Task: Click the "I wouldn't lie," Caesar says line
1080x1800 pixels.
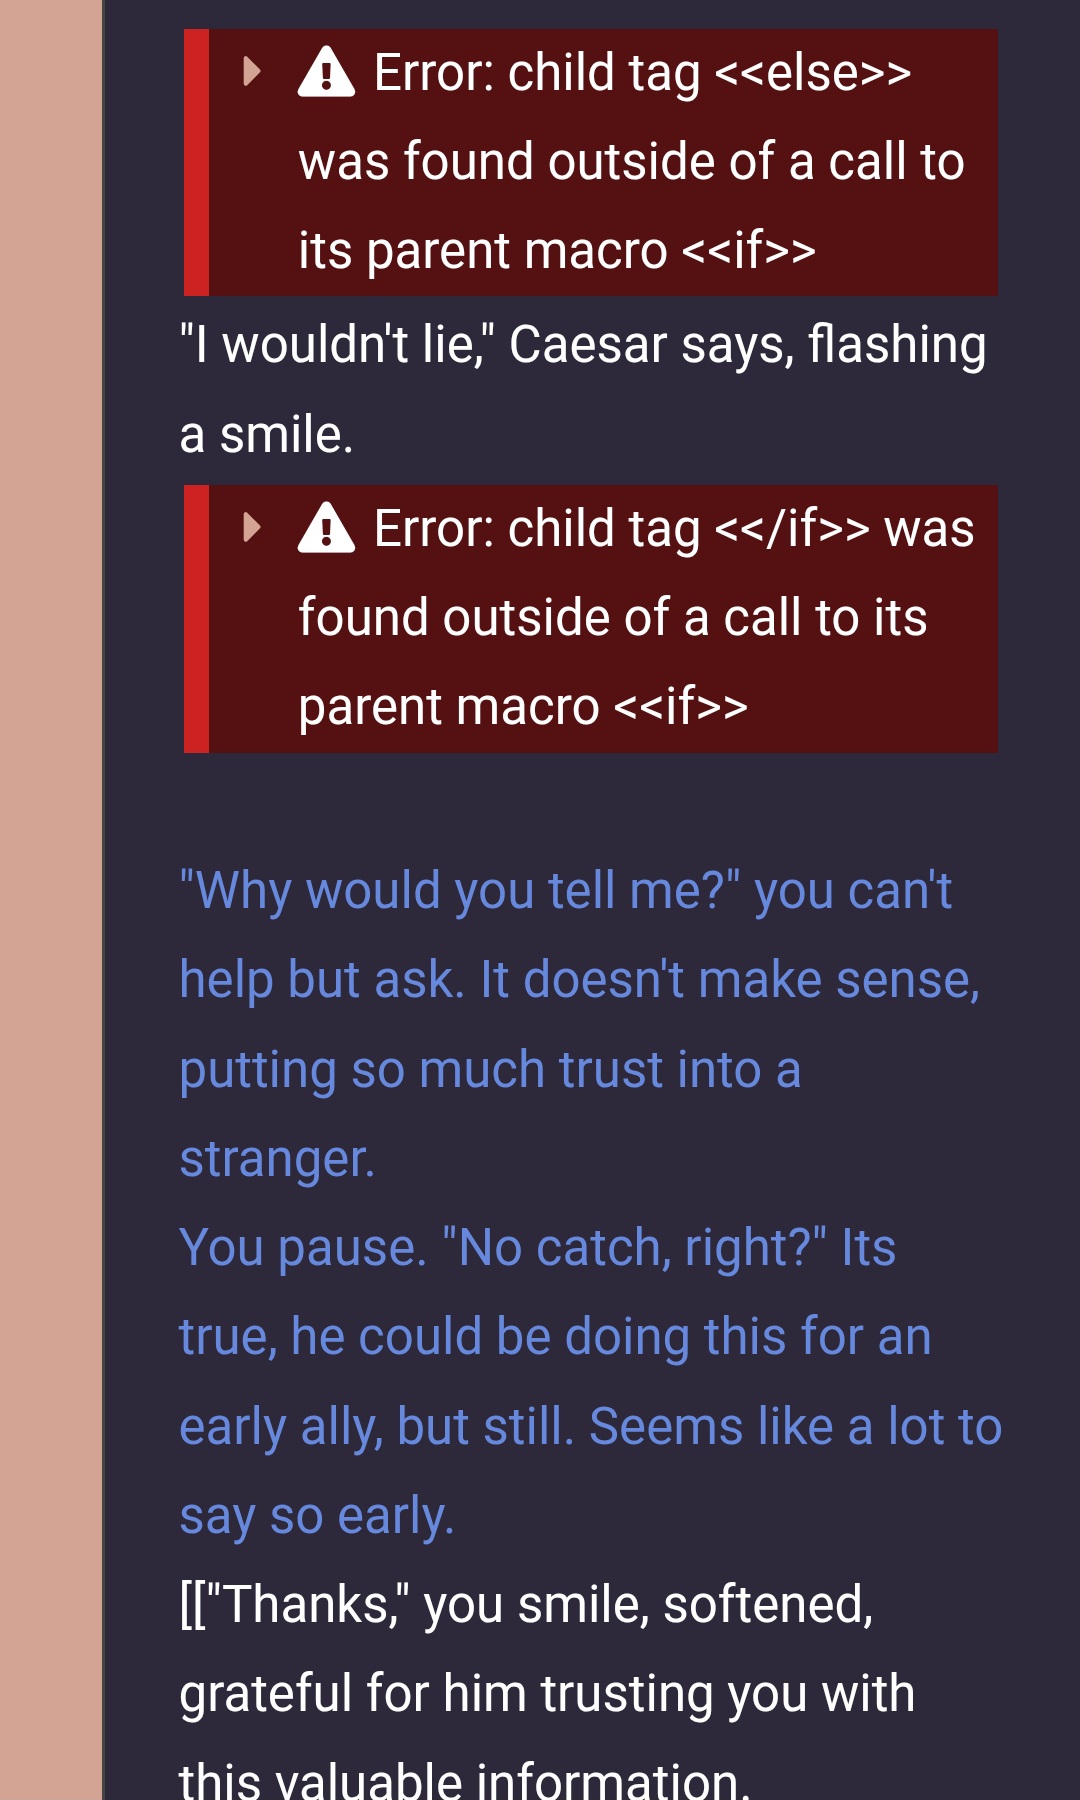Action: click(x=582, y=345)
